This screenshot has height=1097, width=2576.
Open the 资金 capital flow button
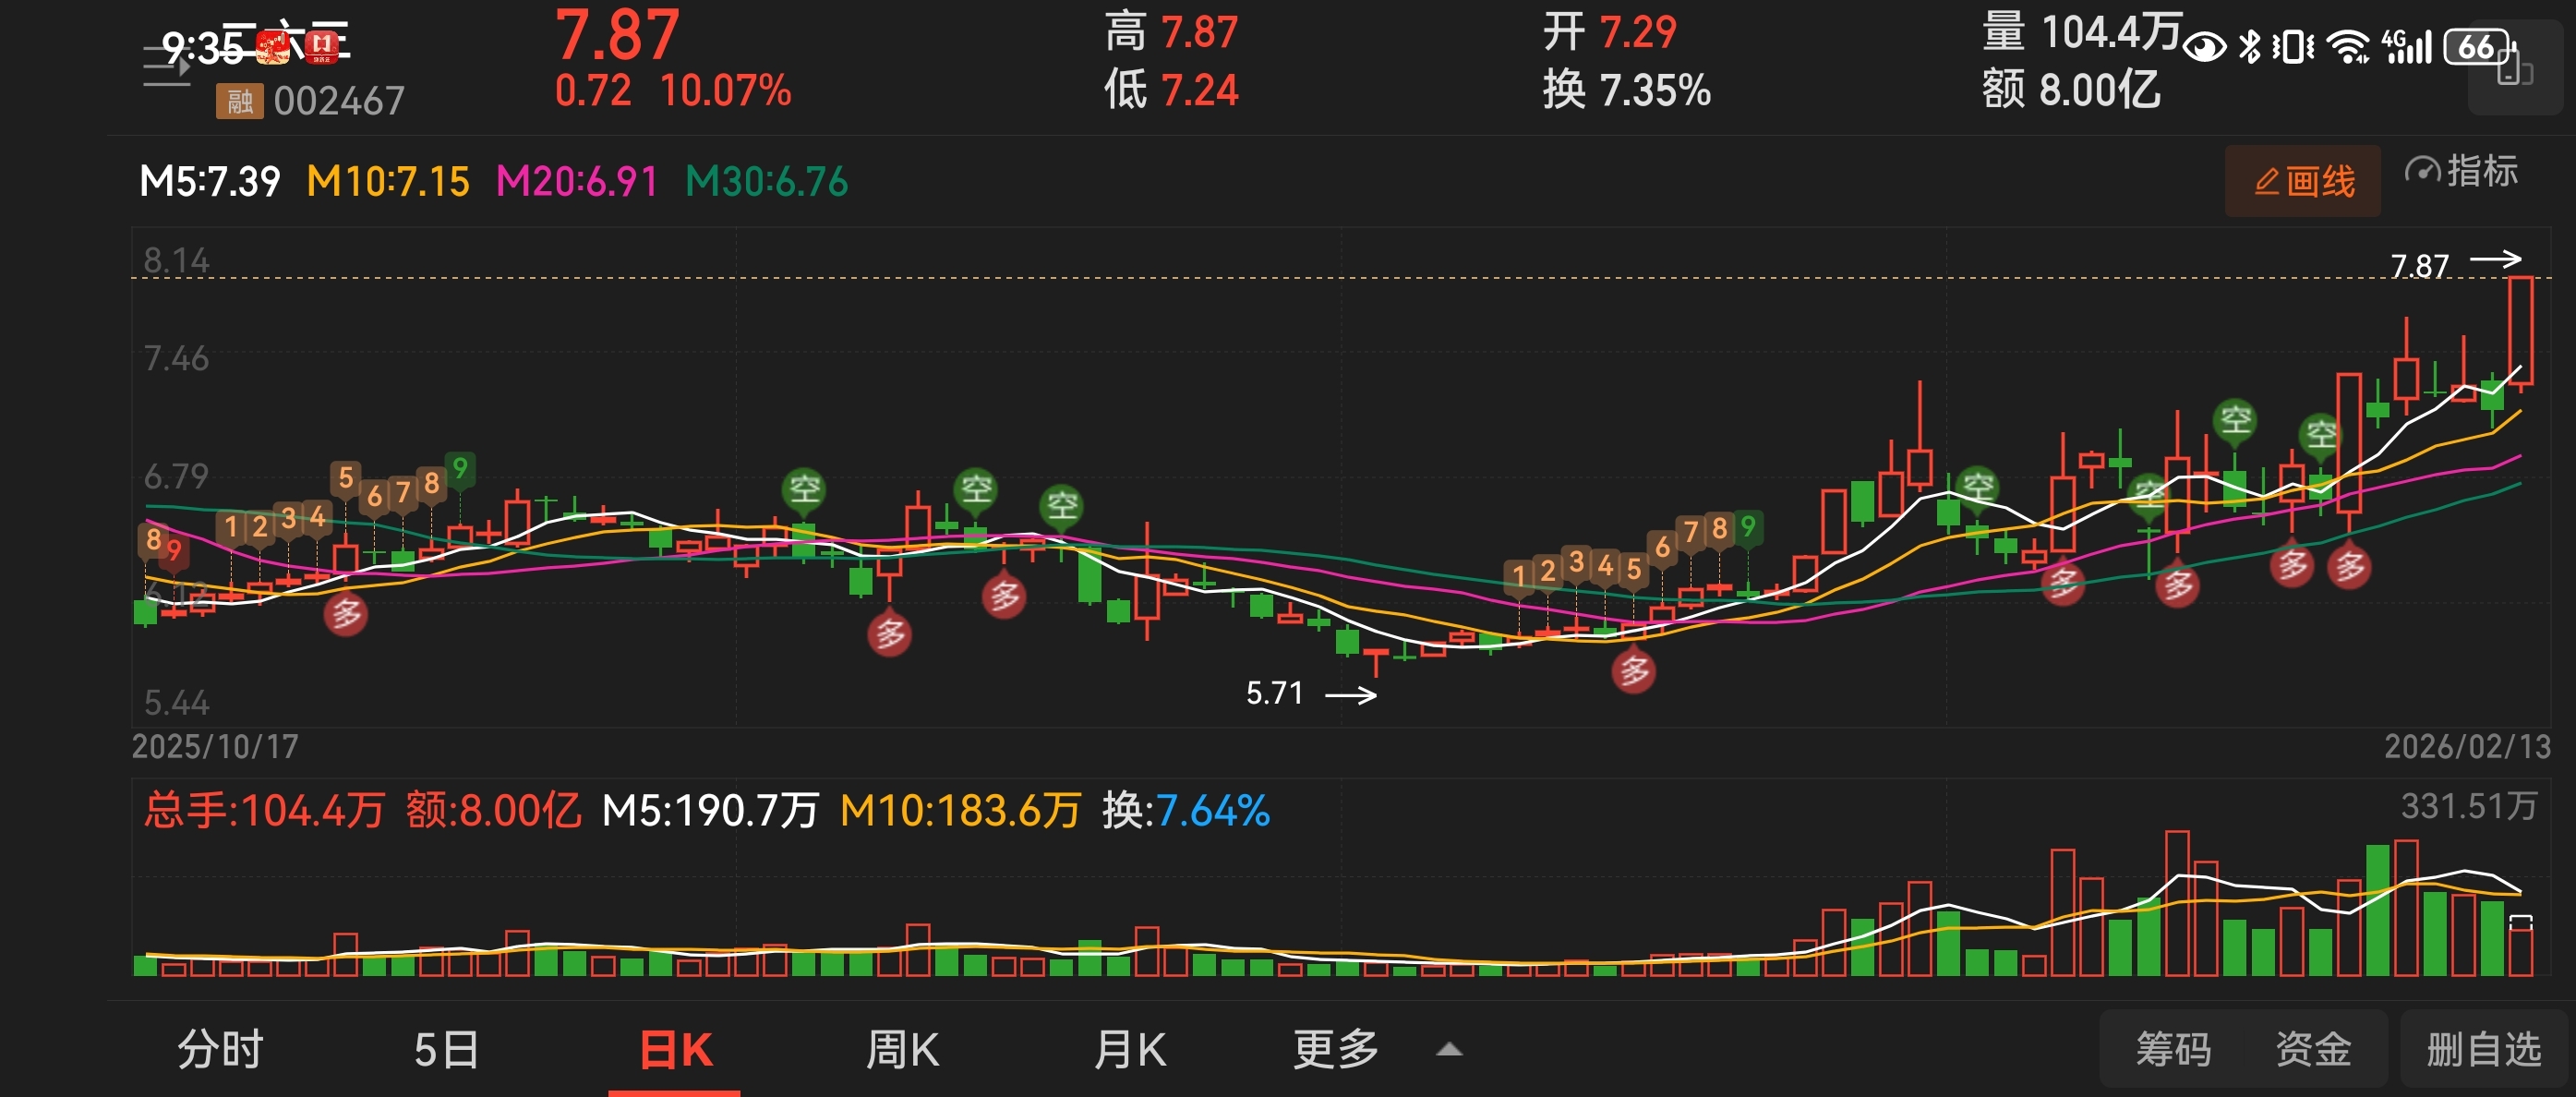(2312, 1050)
